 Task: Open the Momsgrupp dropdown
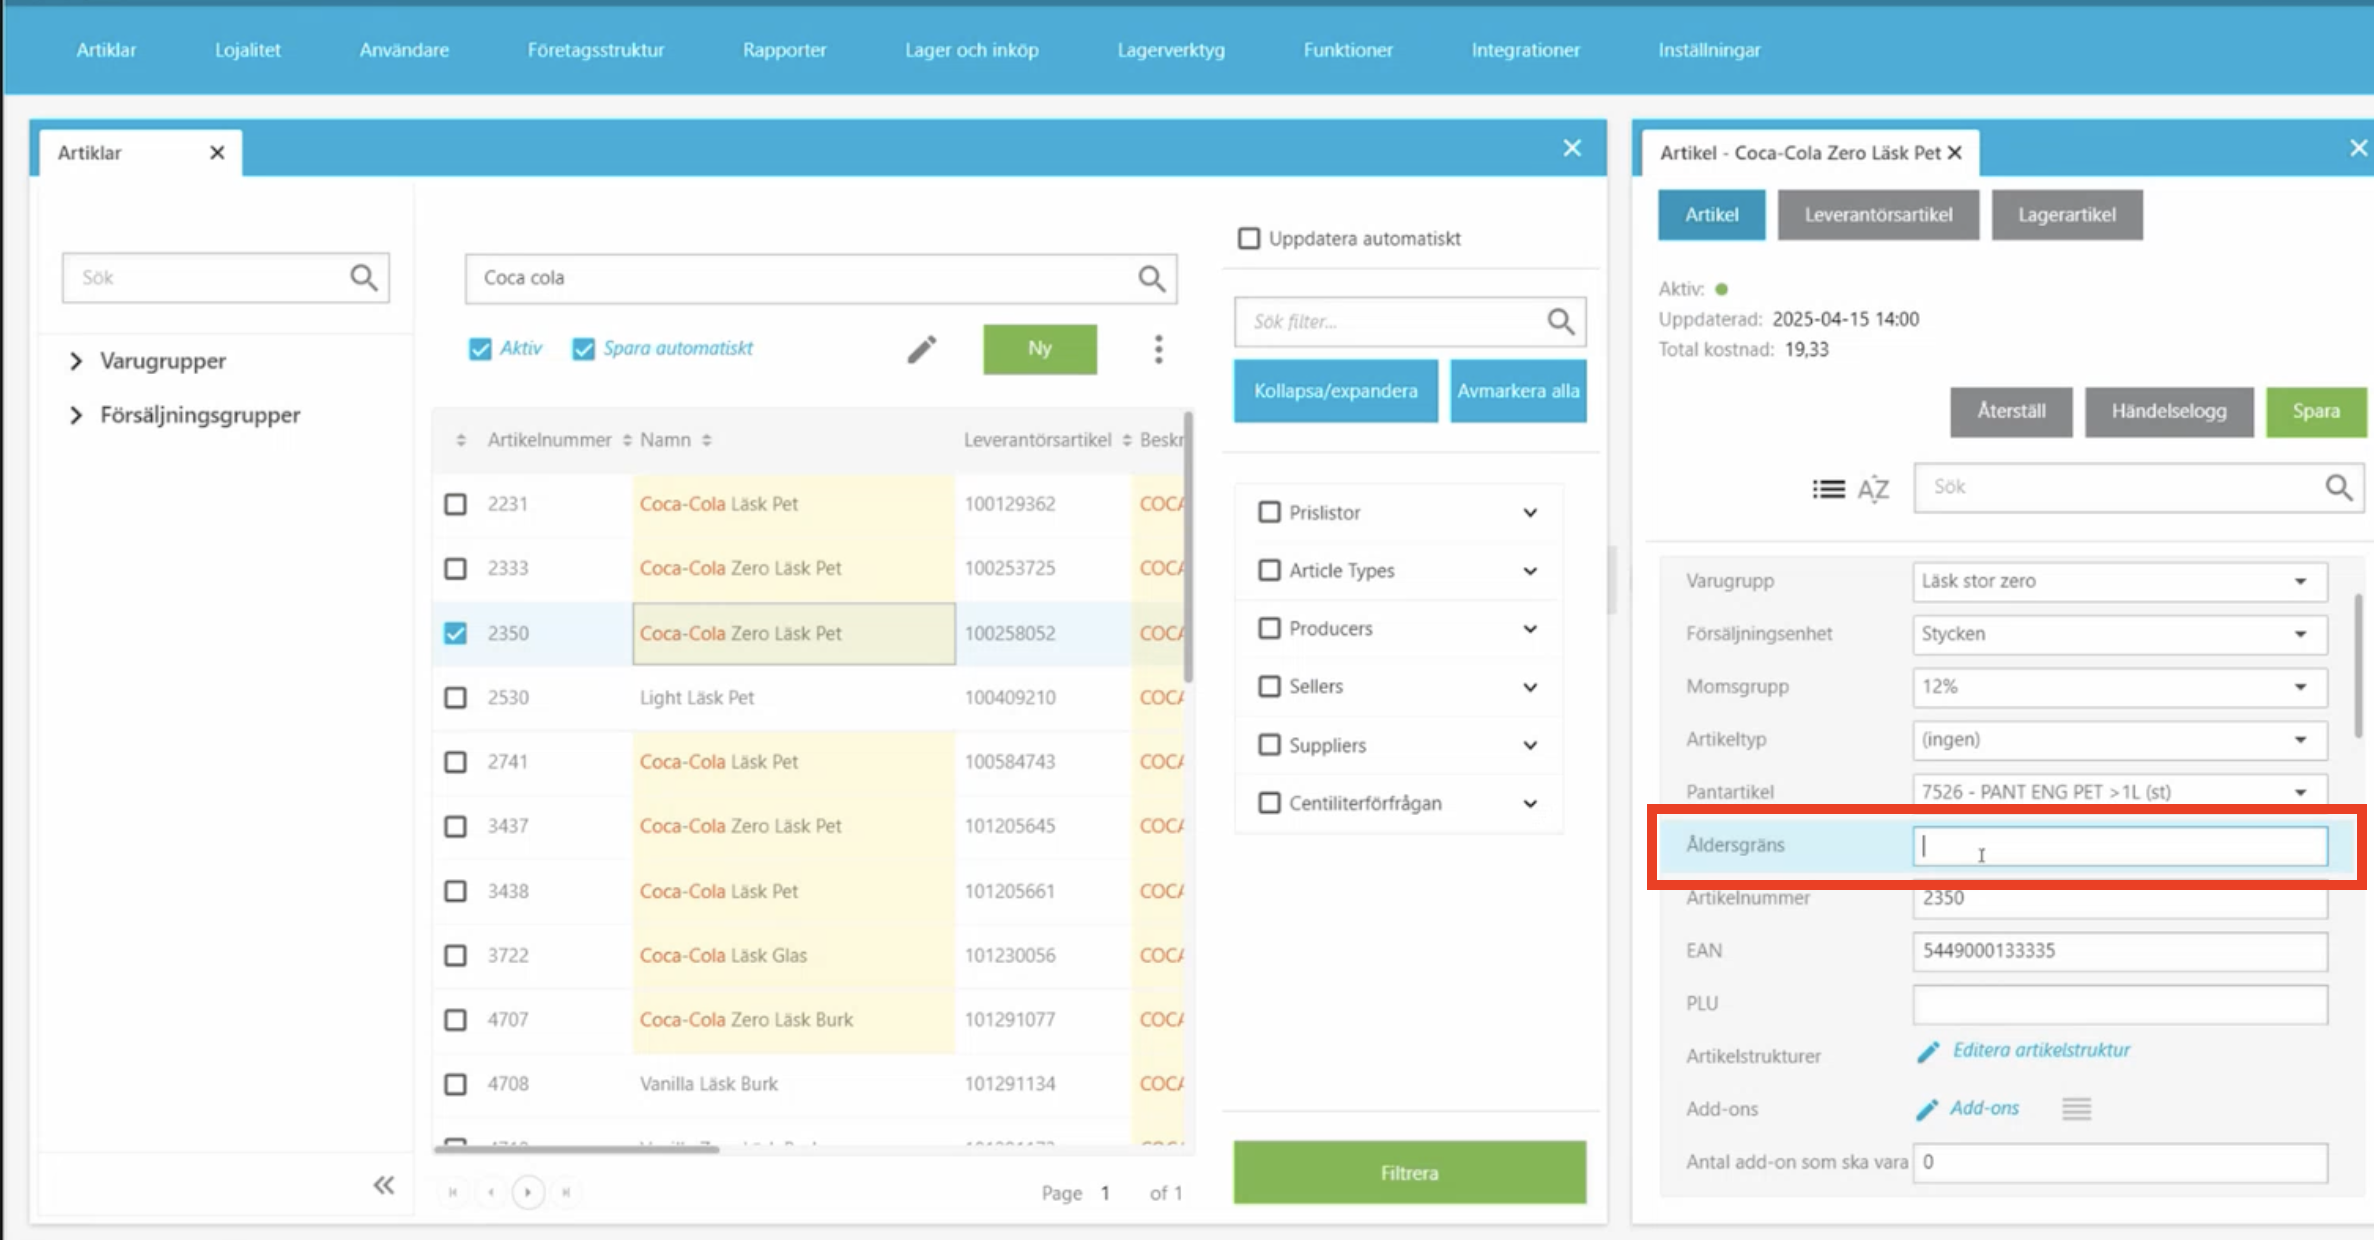click(x=2119, y=687)
